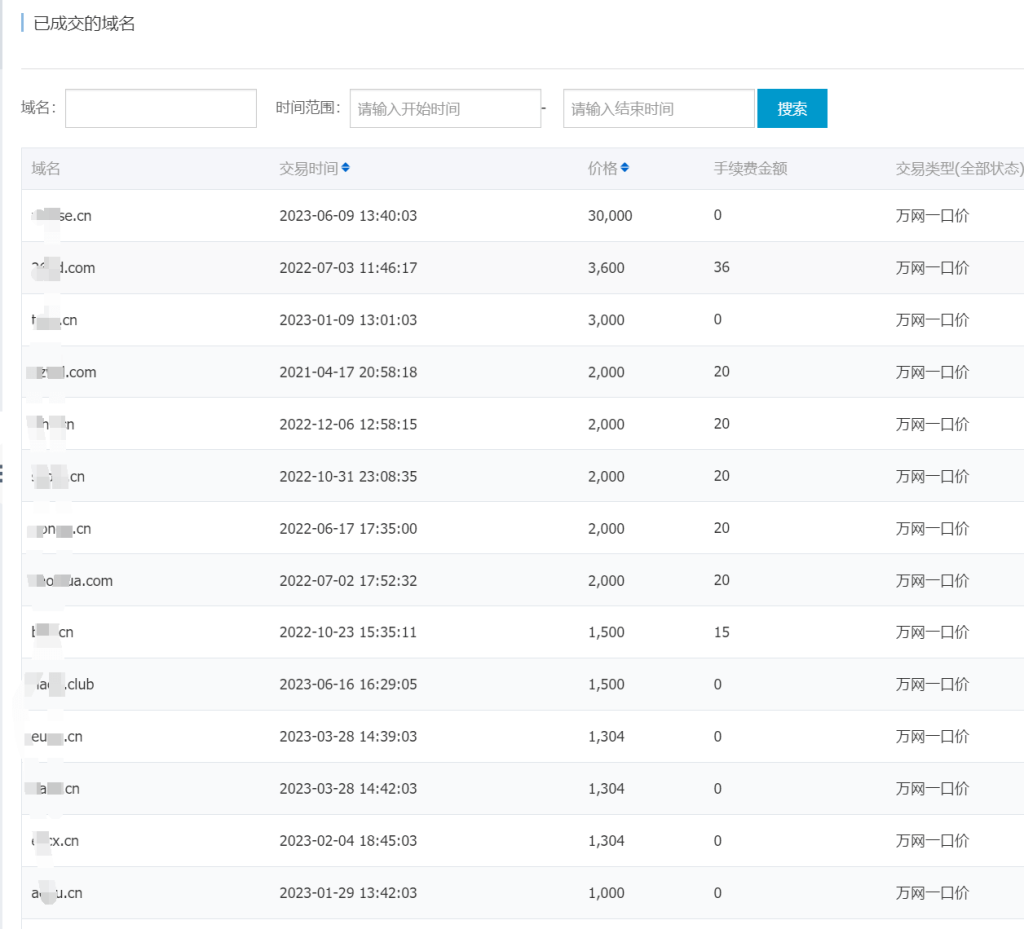Open the end time picker 请输入结束时间
Screen dimensions: 1024x929
point(658,109)
